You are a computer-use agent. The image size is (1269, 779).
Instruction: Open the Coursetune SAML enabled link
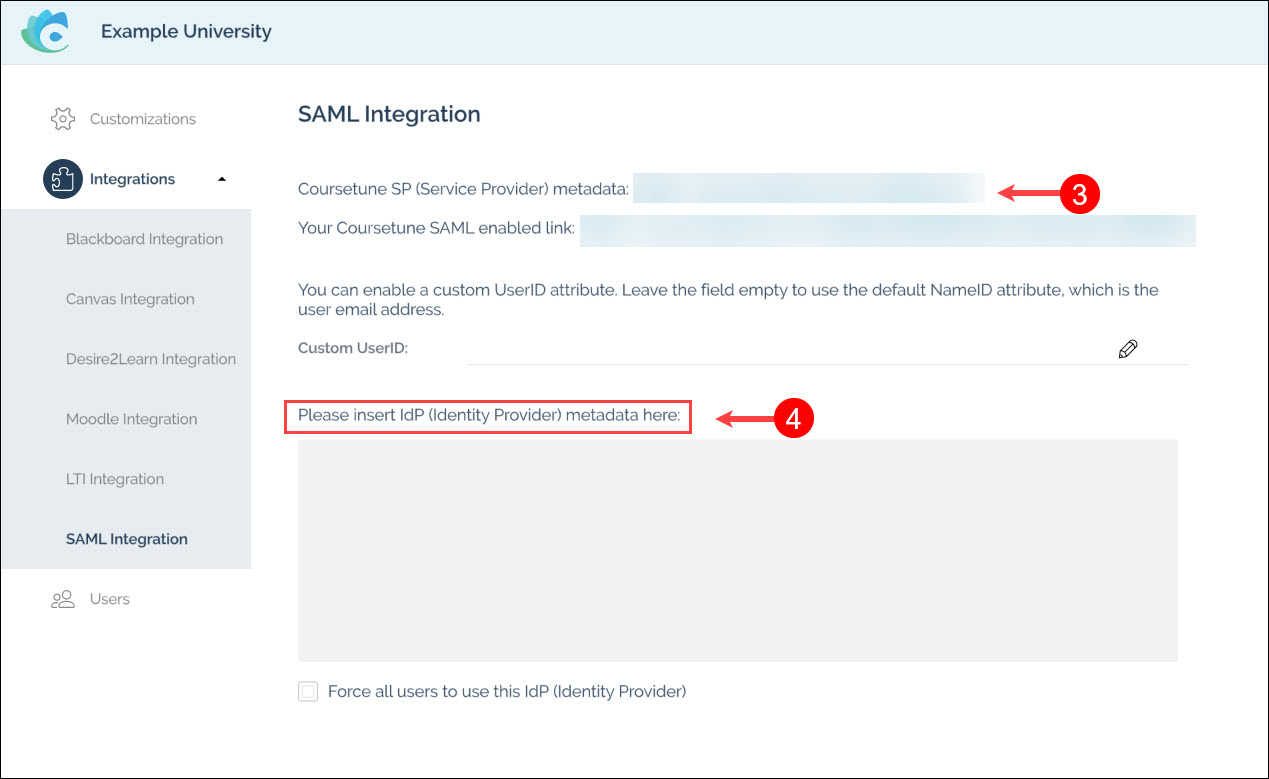tap(887, 229)
